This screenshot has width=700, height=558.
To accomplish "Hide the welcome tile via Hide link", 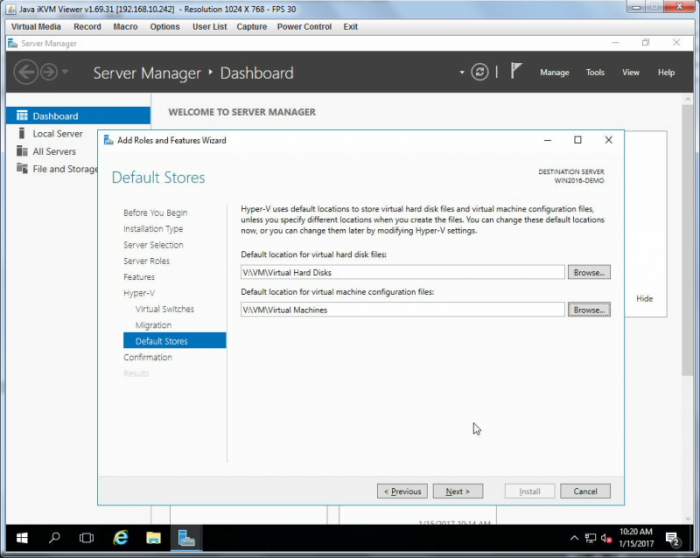I will pos(644,299).
